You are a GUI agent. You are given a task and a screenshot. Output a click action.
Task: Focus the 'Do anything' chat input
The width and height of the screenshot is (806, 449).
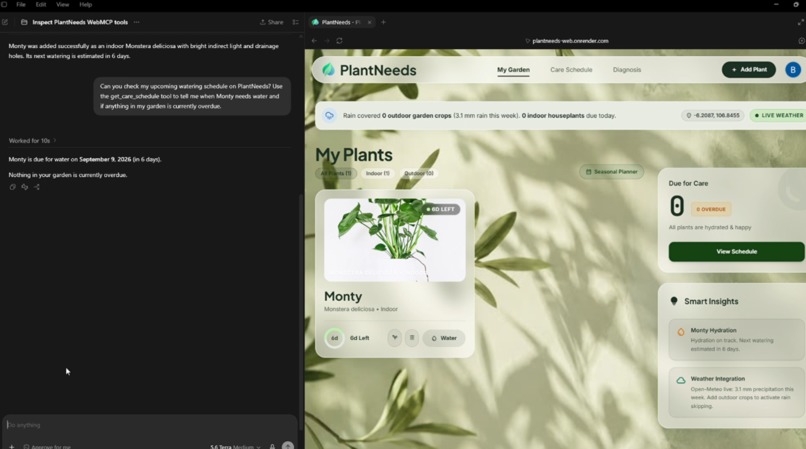[x=149, y=425]
